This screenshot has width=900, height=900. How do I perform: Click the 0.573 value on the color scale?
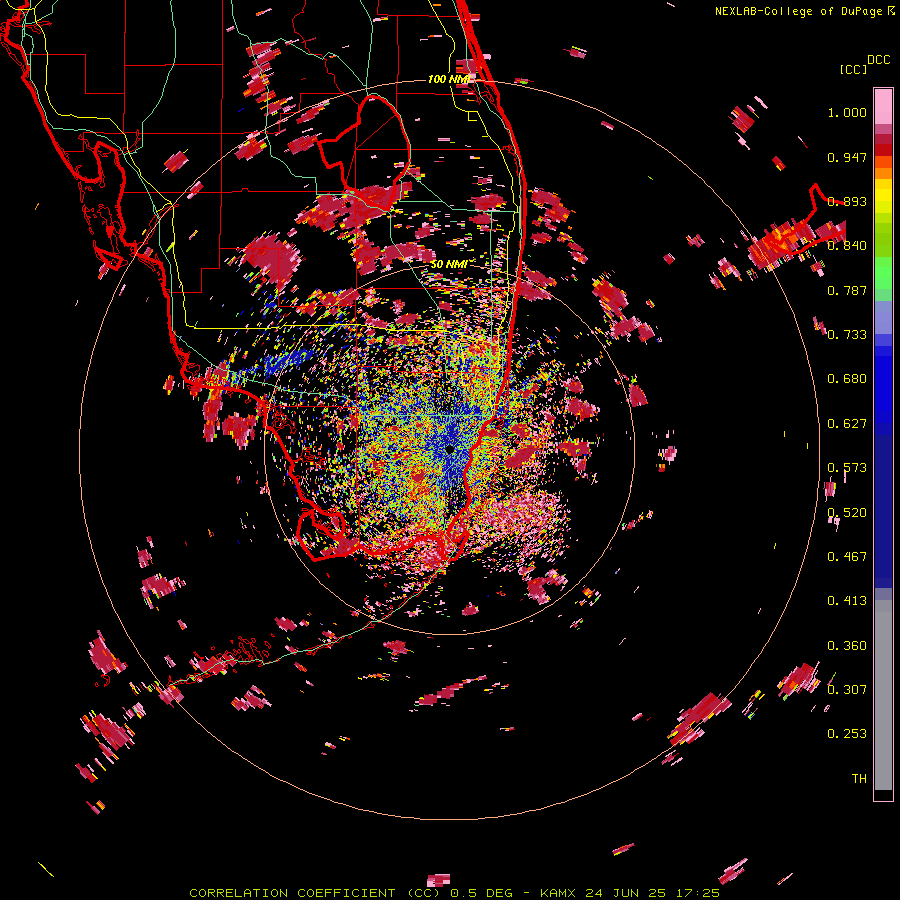coord(847,468)
